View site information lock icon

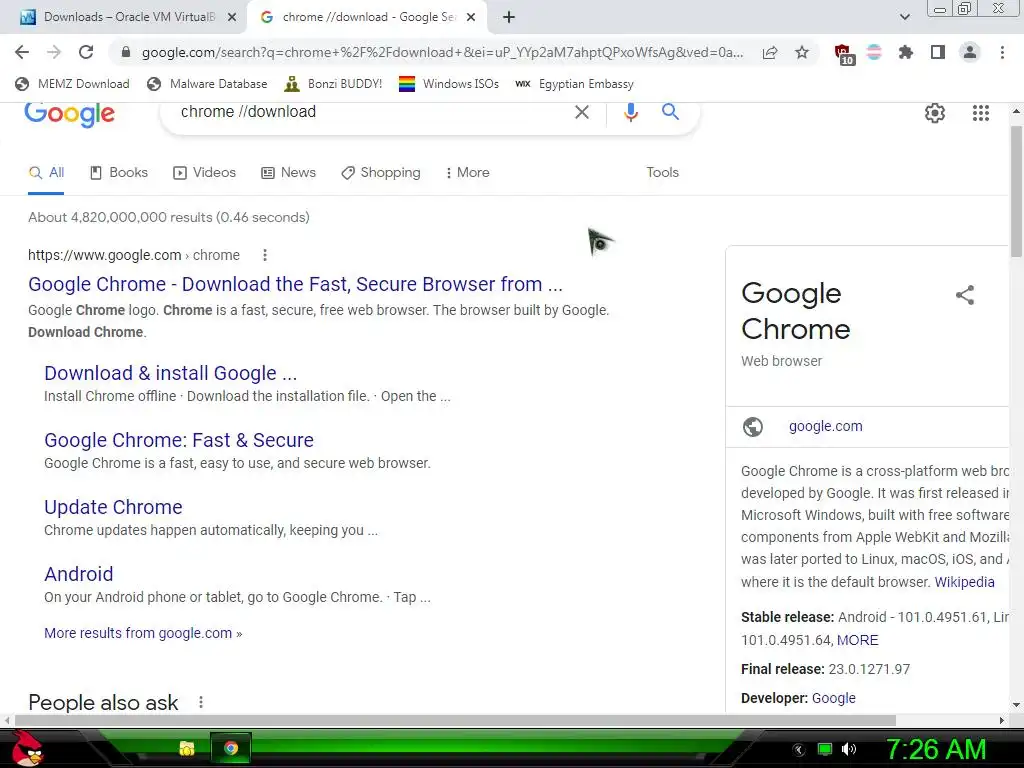[x=126, y=52]
